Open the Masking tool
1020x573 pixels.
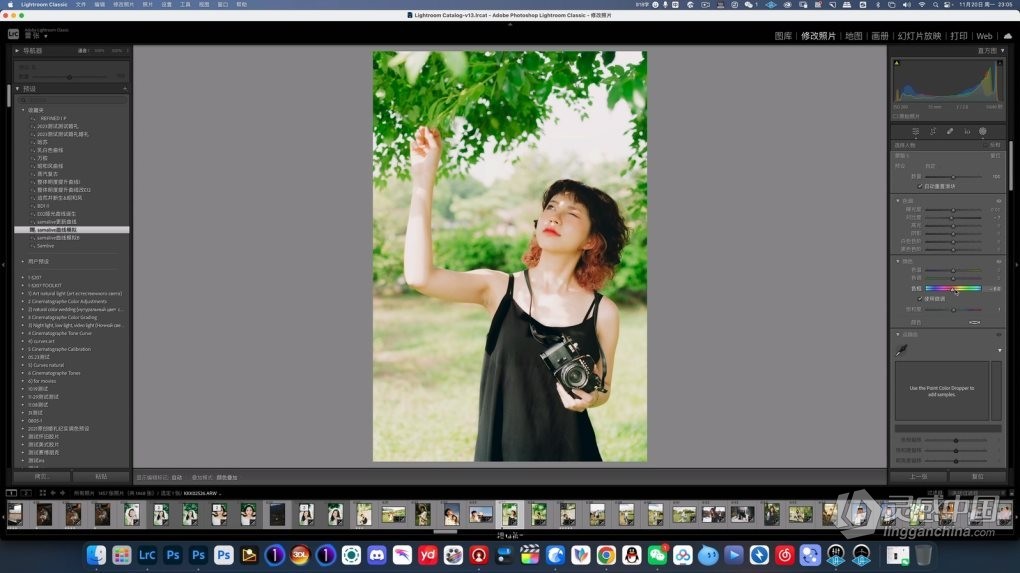click(x=983, y=131)
